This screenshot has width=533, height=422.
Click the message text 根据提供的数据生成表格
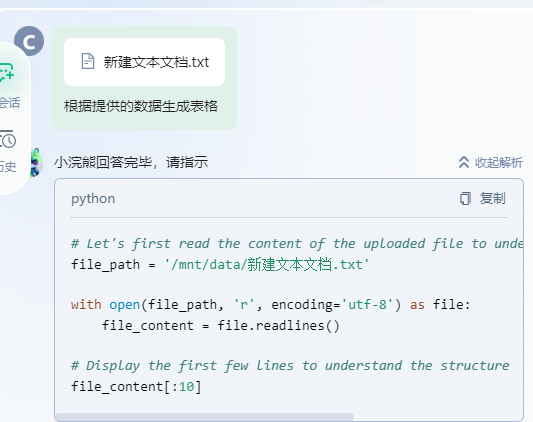pyautogui.click(x=141, y=106)
